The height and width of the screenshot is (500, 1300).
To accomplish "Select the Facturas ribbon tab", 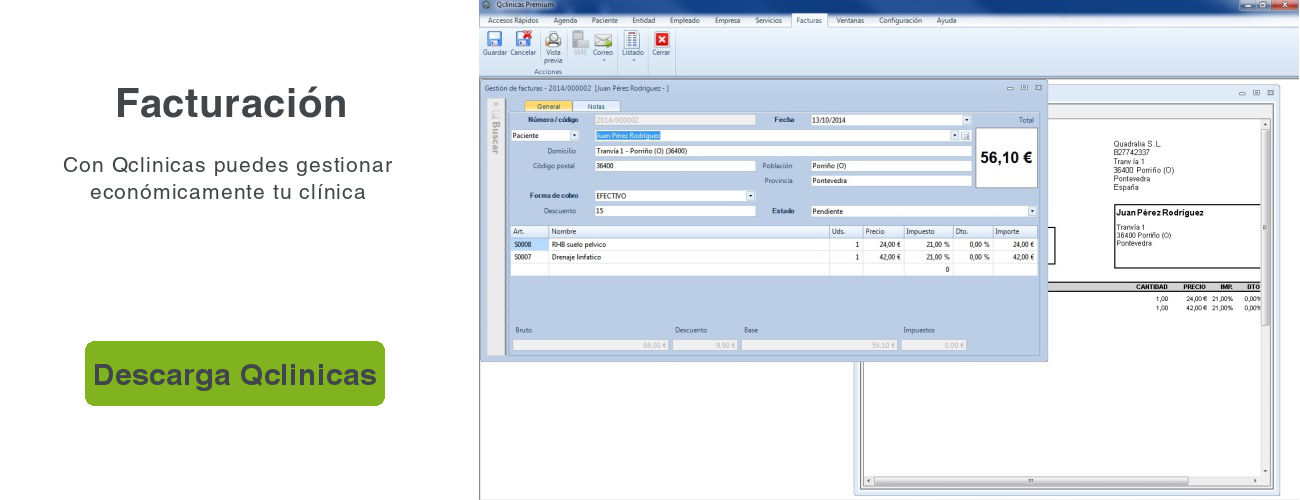I will click(x=809, y=20).
